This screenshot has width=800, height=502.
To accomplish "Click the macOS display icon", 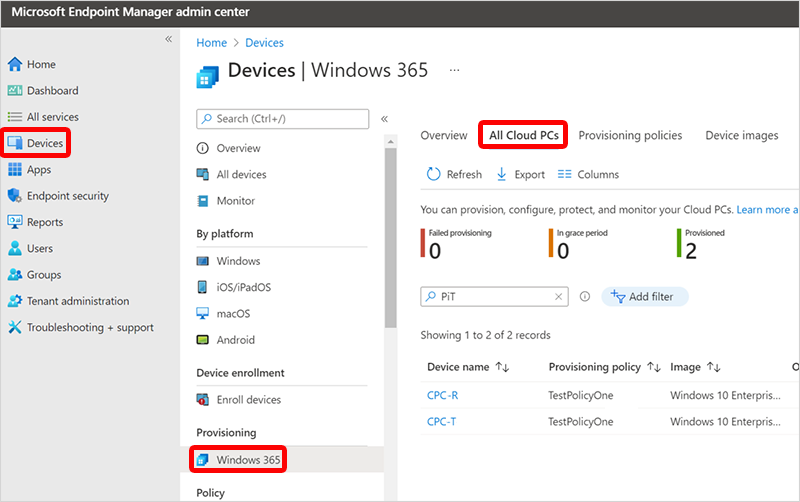I will (203, 313).
